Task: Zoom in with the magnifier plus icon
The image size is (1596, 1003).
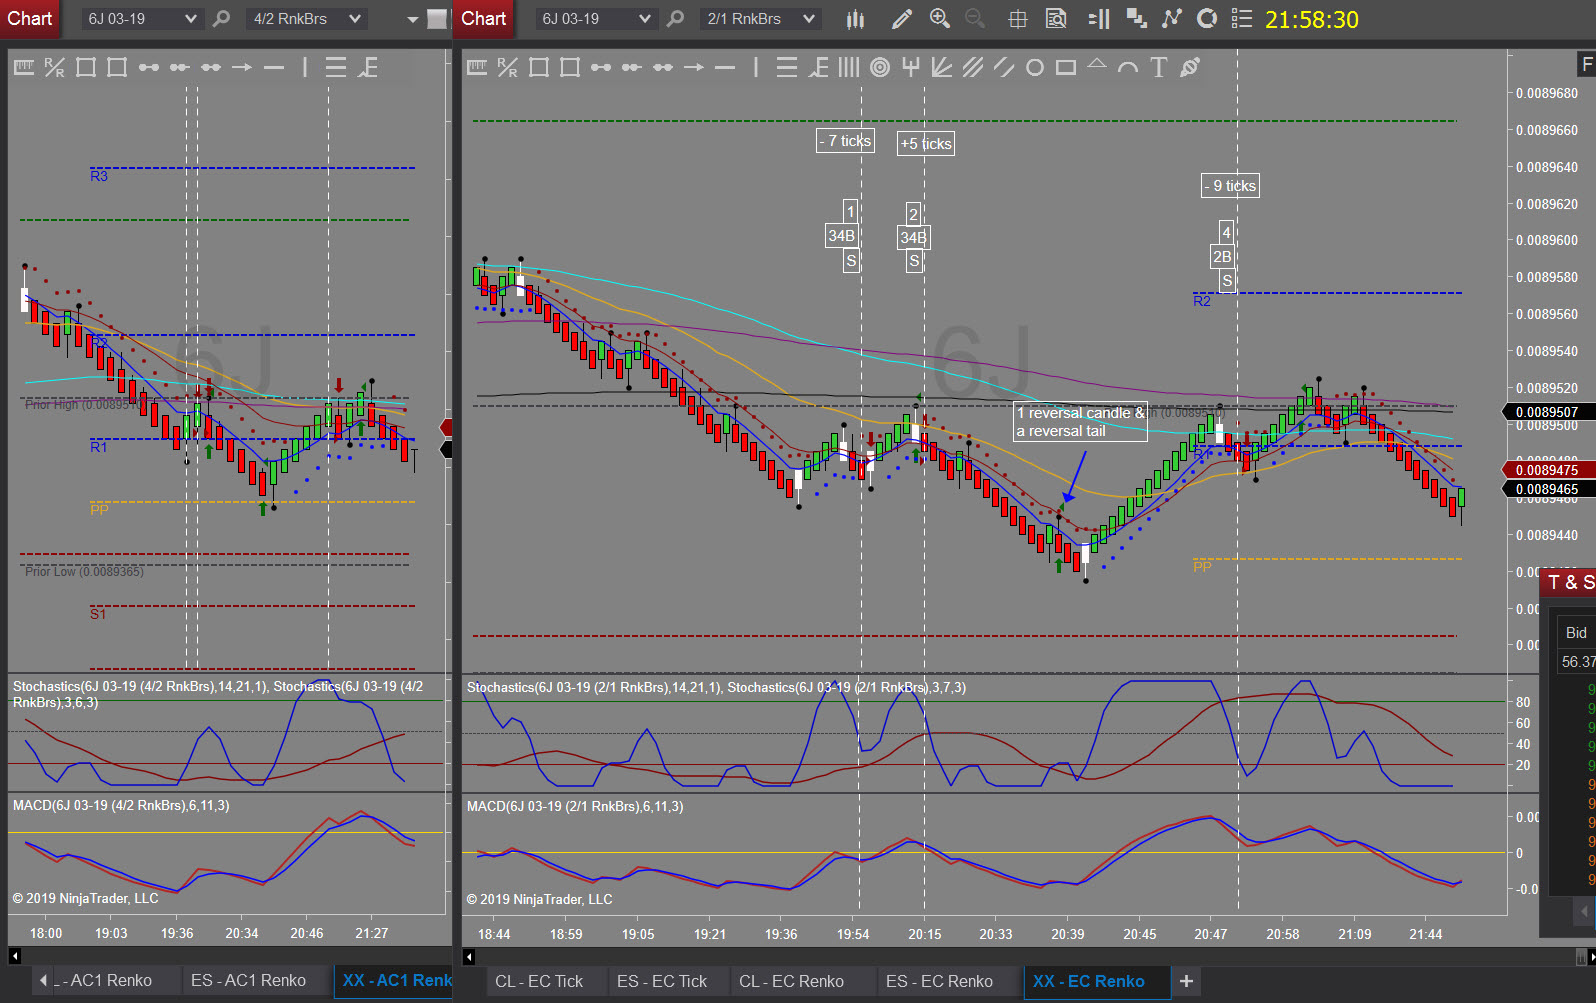Action: [939, 19]
